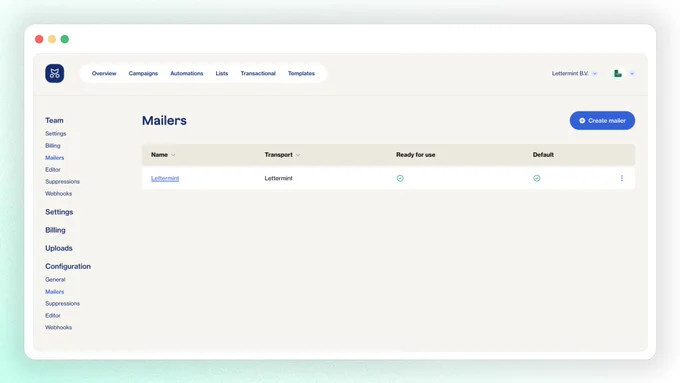Click the Settings sidebar heading
The image size is (680, 383).
[59, 212]
